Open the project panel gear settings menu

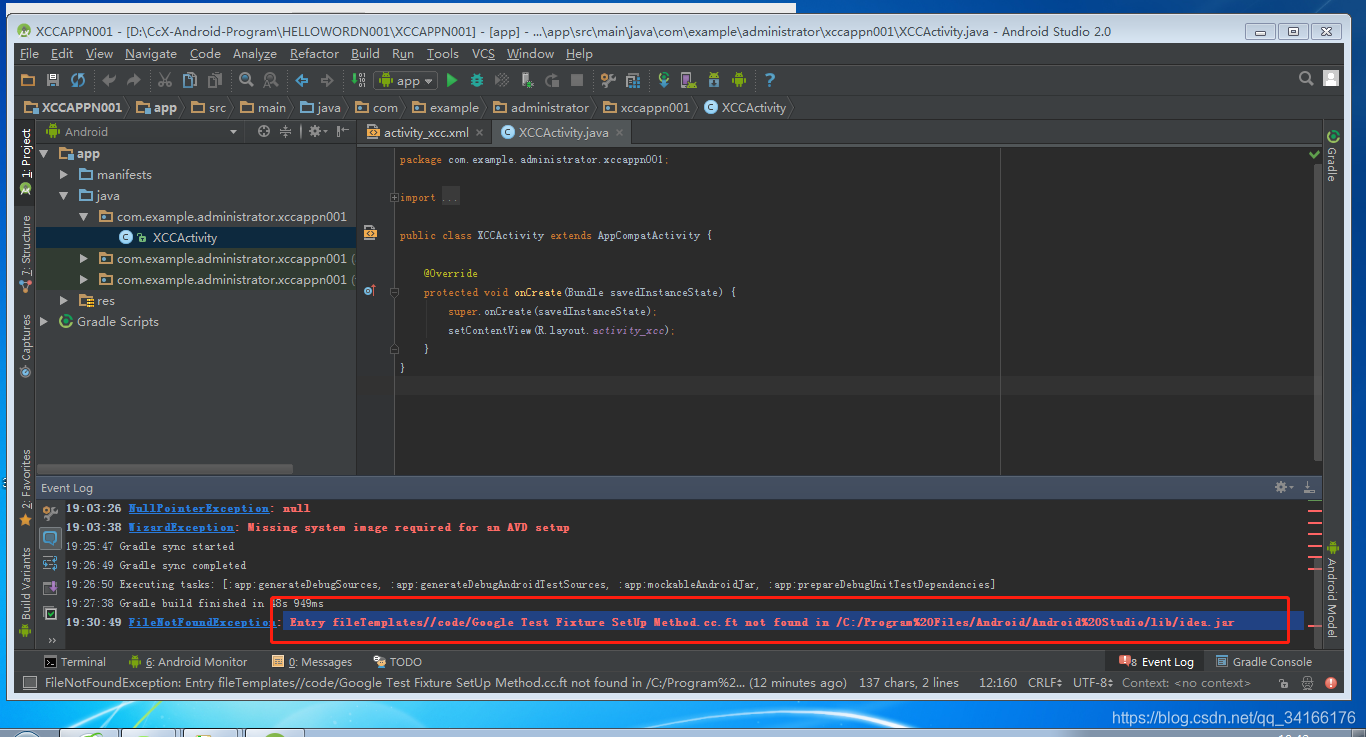317,131
